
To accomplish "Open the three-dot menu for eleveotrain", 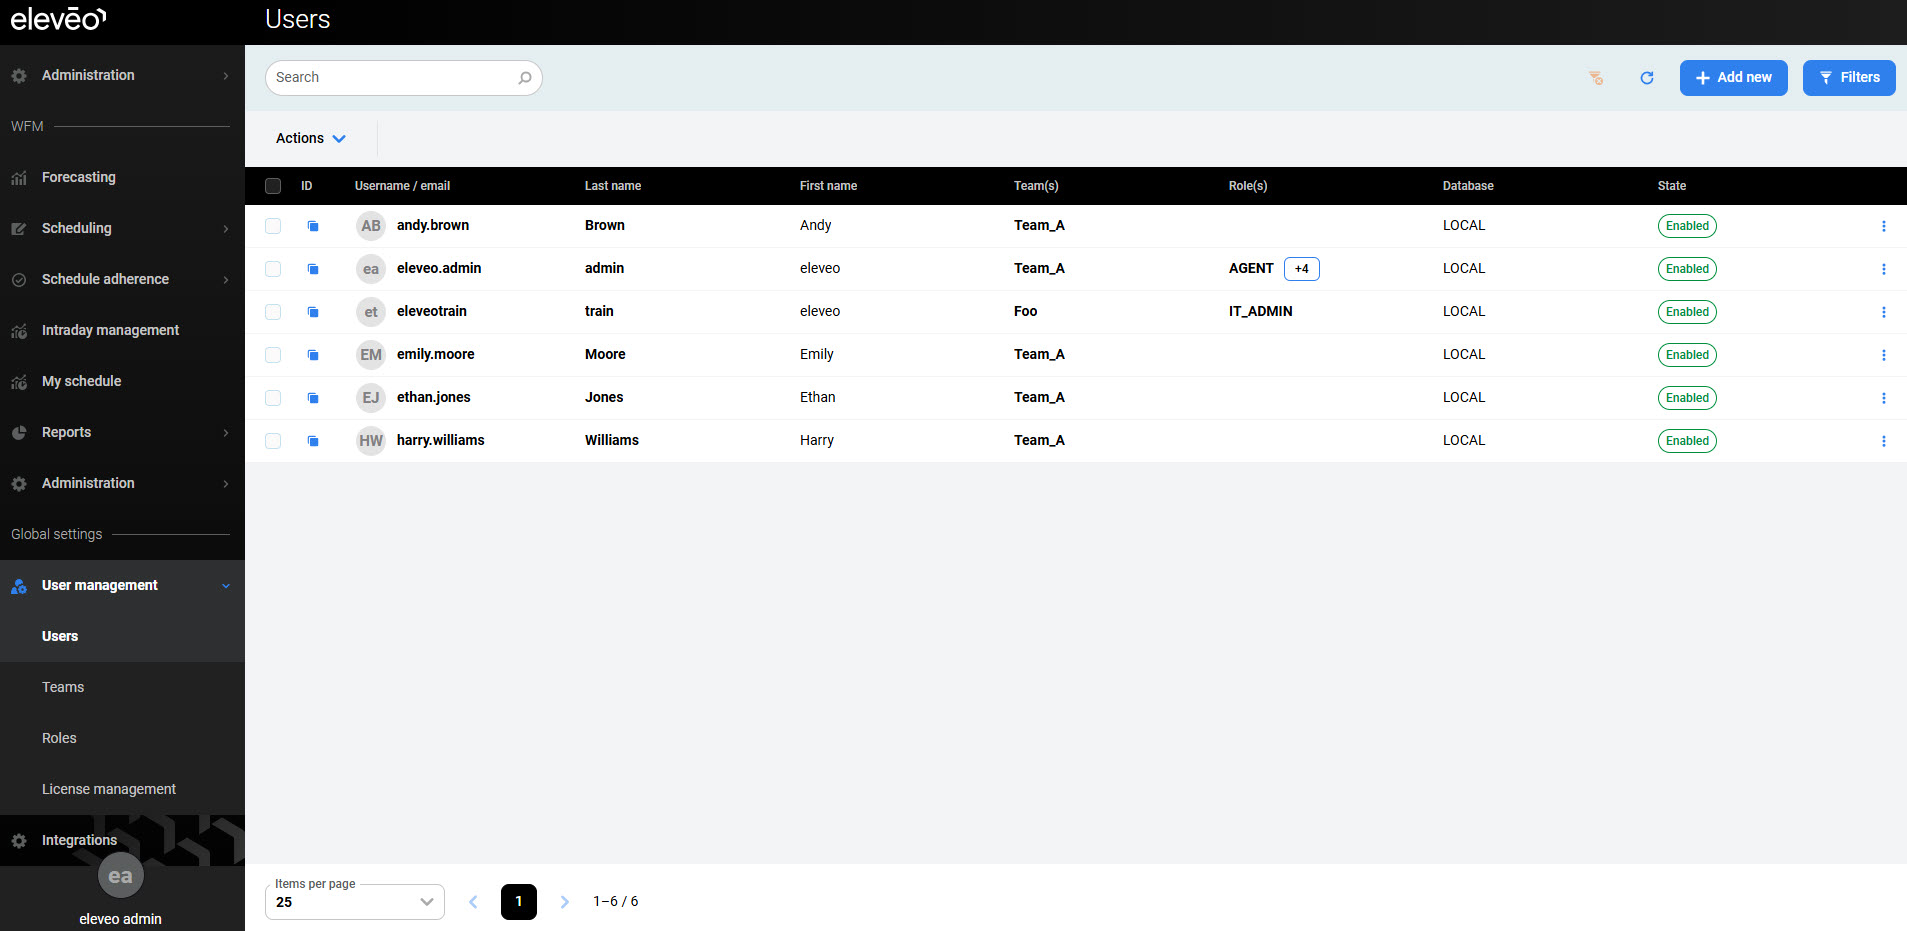I will (x=1883, y=312).
